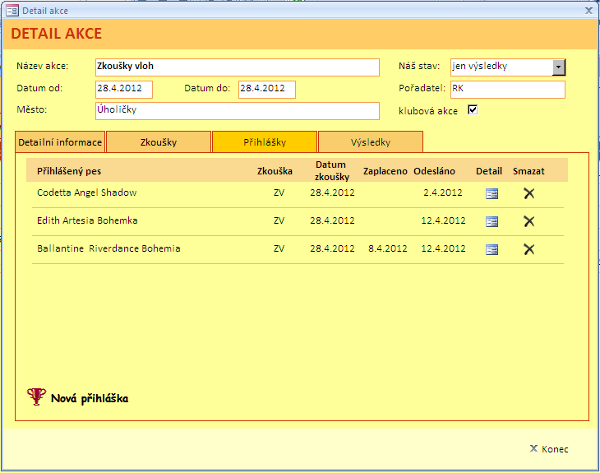
Task: Focus the Název akce field
Action: pos(237,67)
